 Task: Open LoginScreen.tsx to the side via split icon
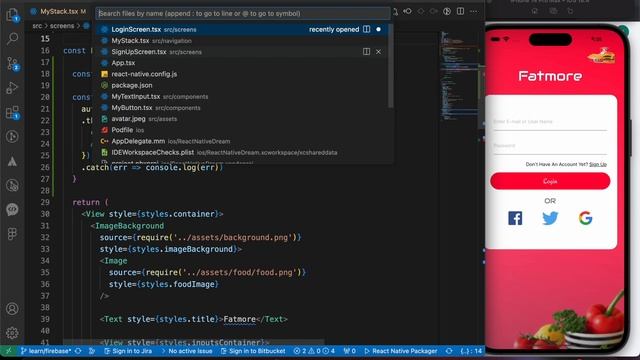tap(367, 29)
